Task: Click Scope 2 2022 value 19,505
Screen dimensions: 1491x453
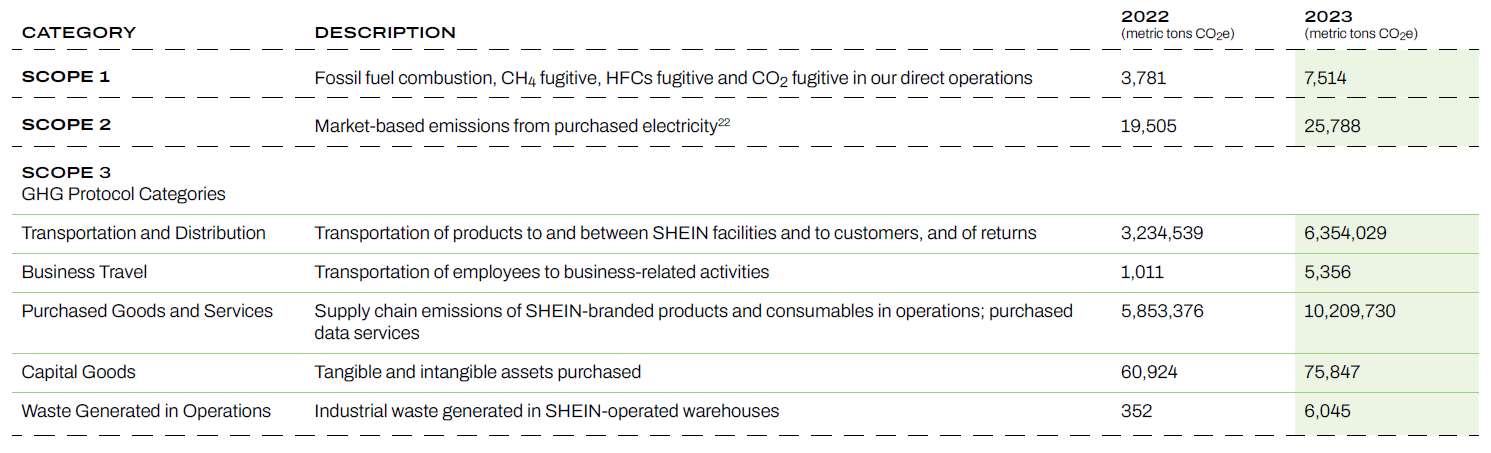Action: pyautogui.click(x=1149, y=126)
